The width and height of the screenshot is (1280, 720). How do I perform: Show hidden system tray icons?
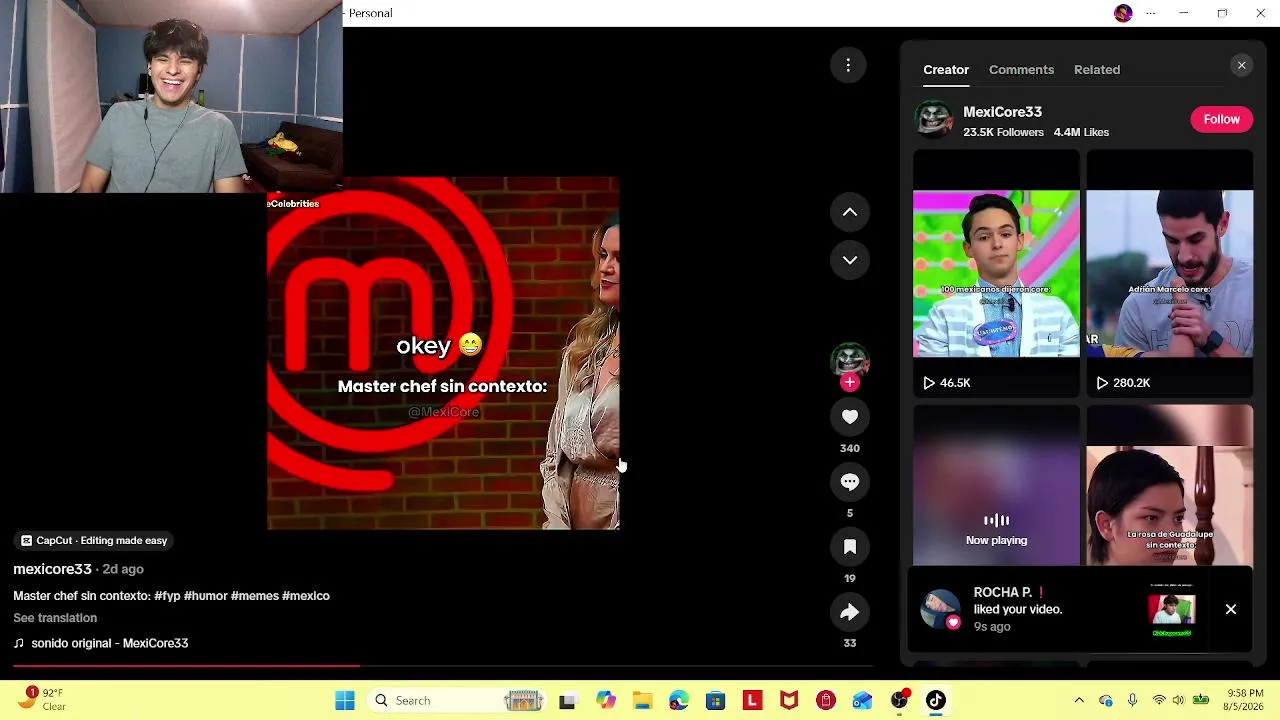coord(1079,700)
